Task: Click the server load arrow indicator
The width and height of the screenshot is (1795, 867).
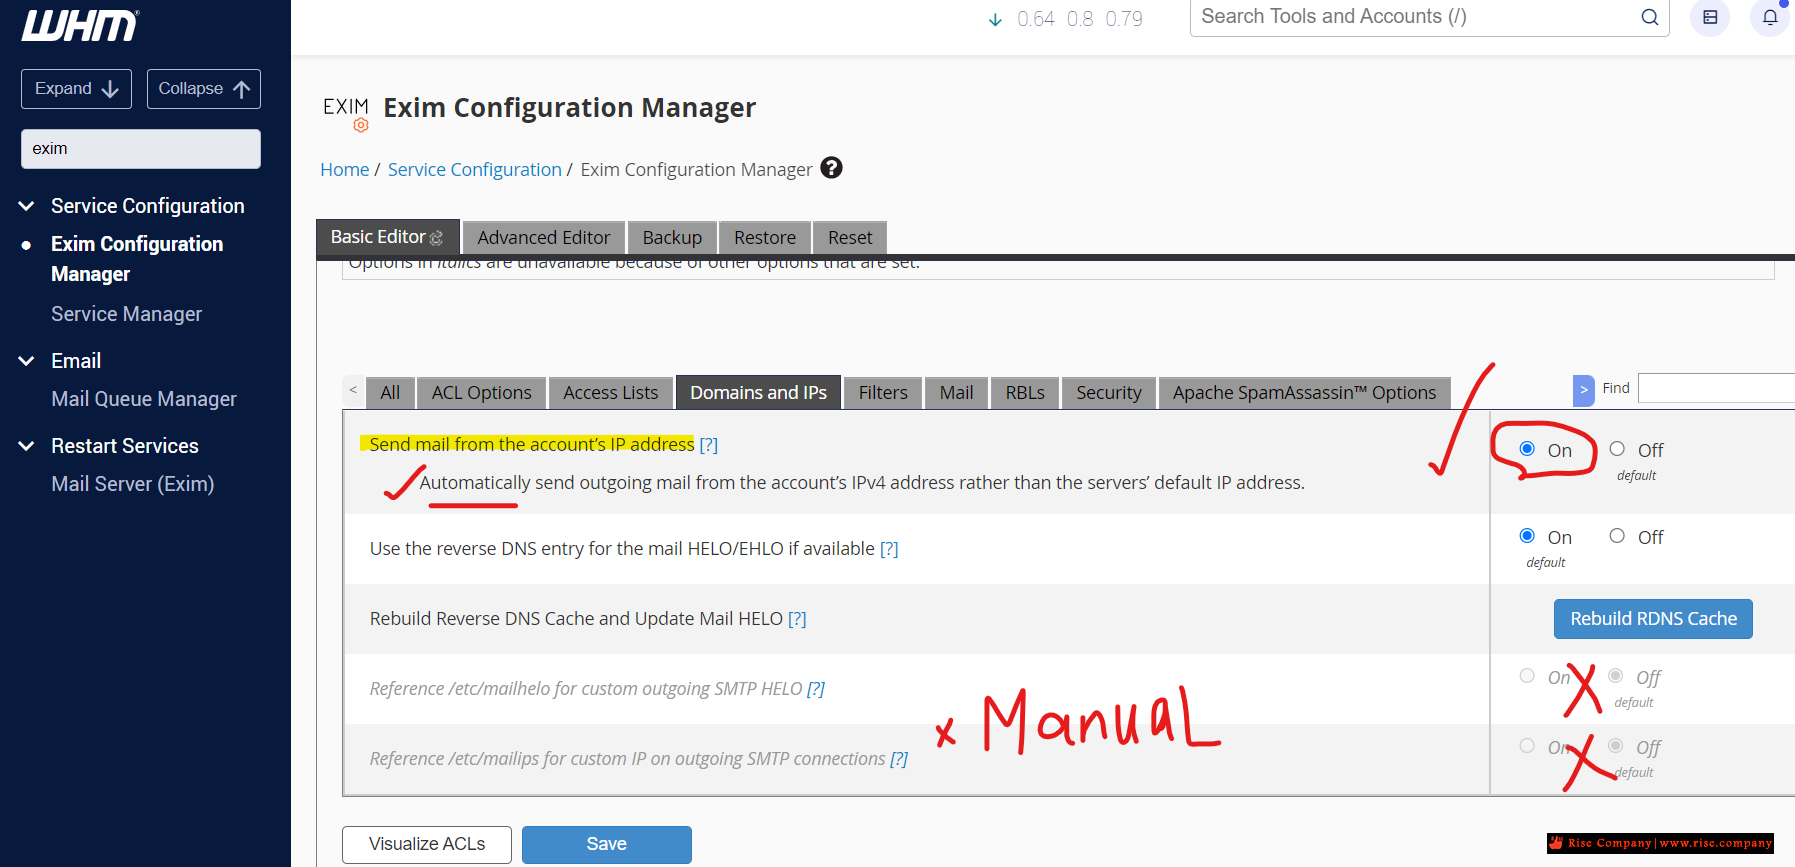Action: point(995,19)
